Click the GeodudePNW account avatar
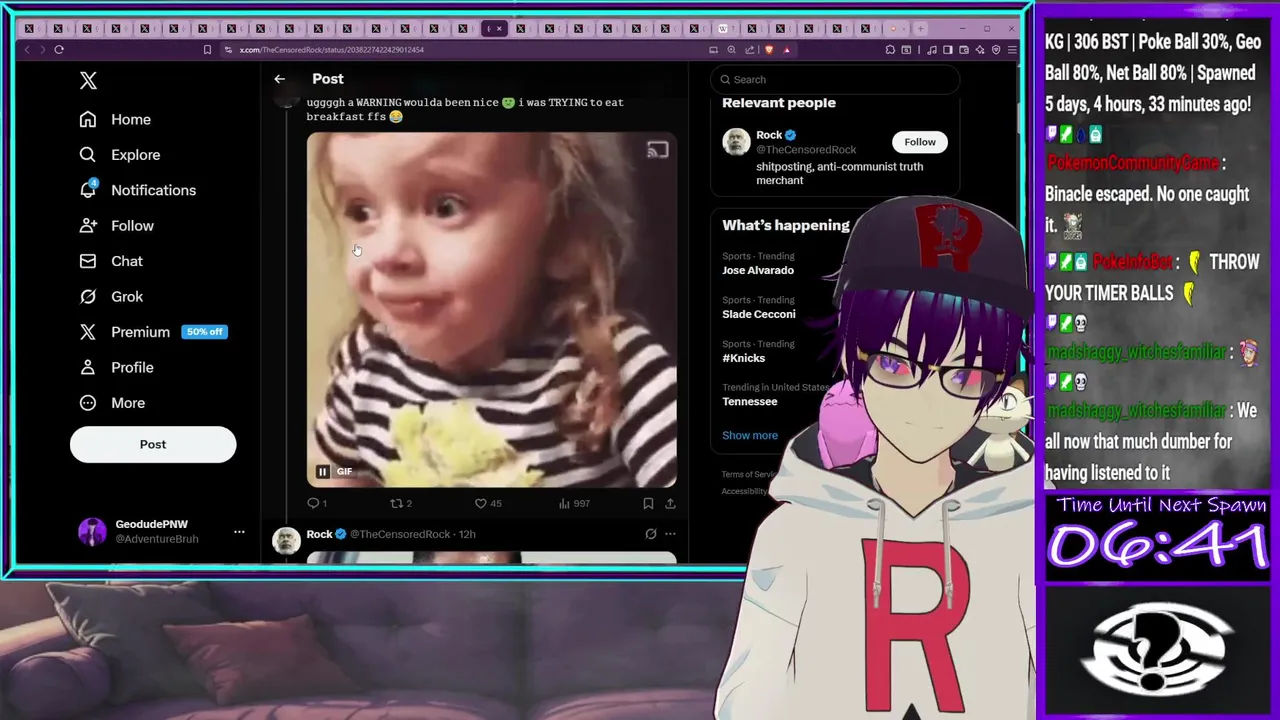The image size is (1280, 720). [92, 531]
